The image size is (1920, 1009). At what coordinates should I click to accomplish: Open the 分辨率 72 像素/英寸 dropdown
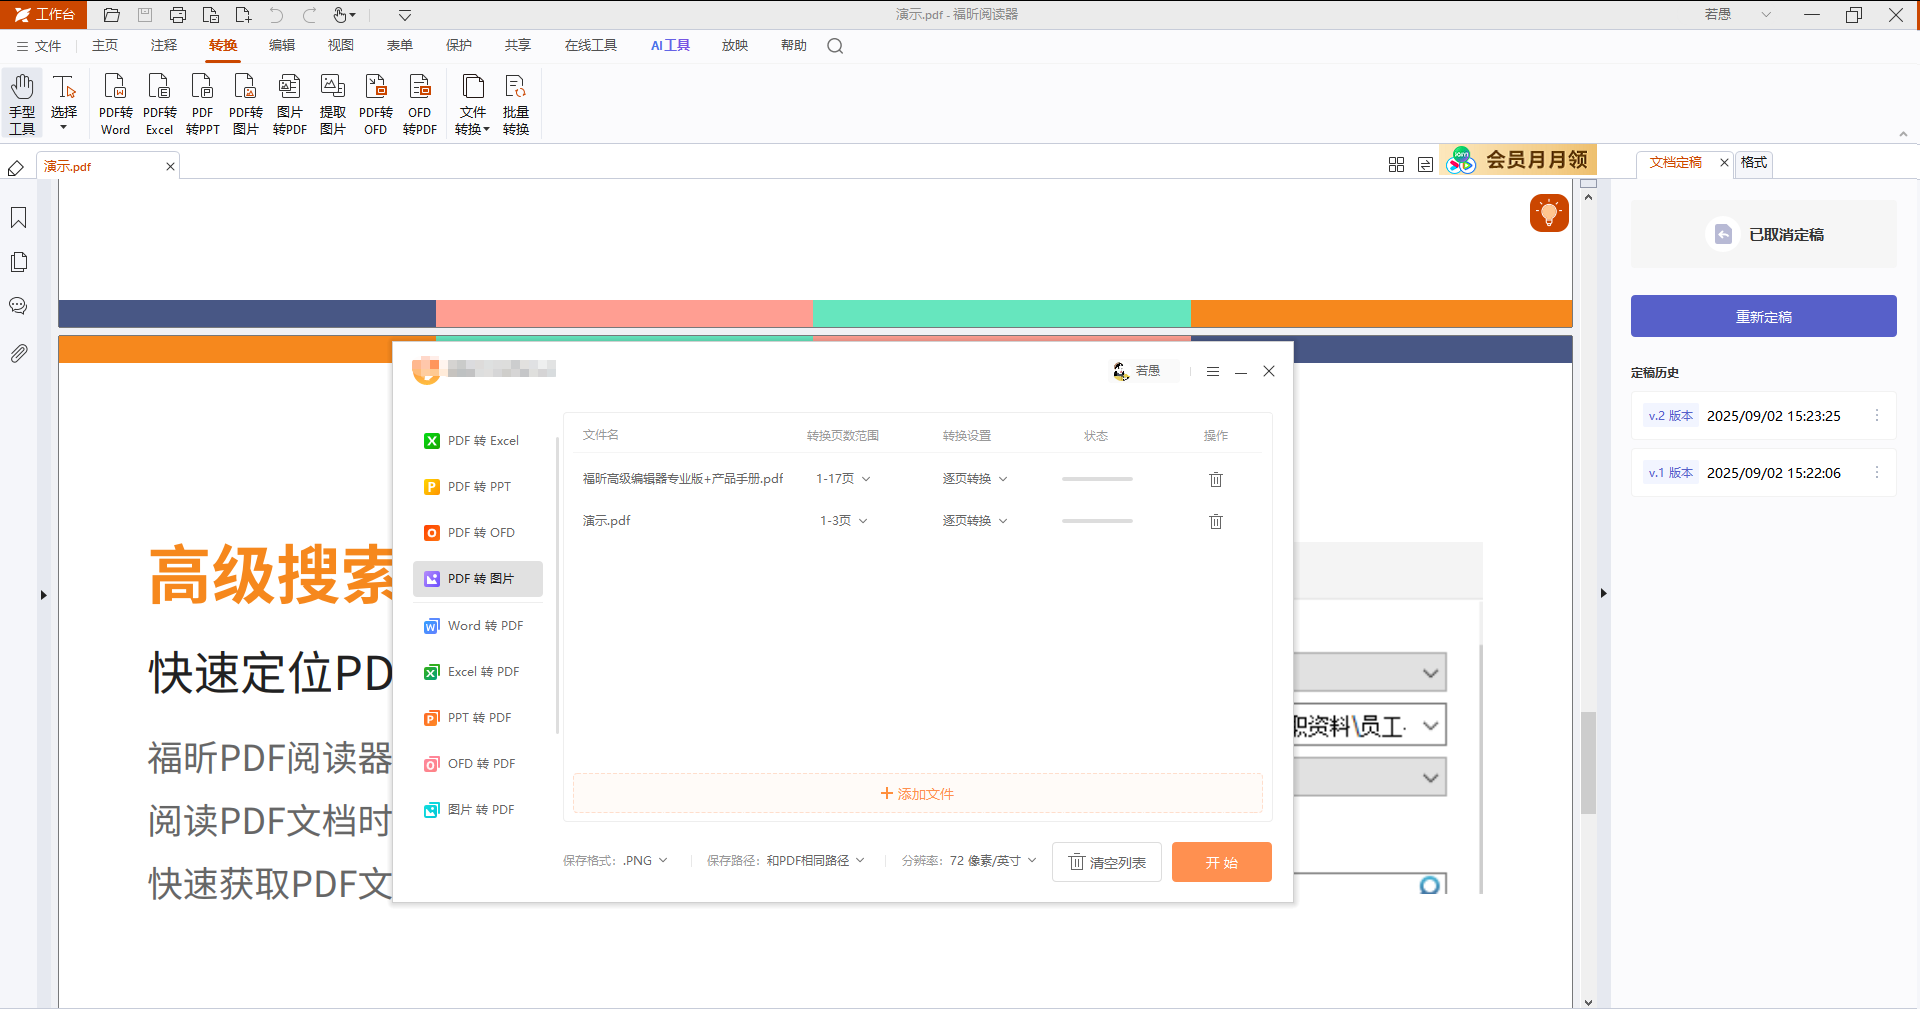tap(969, 861)
